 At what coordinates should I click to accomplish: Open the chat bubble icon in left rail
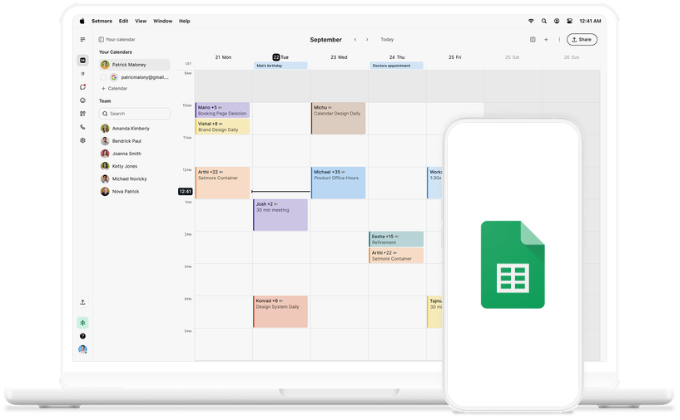pos(83,100)
